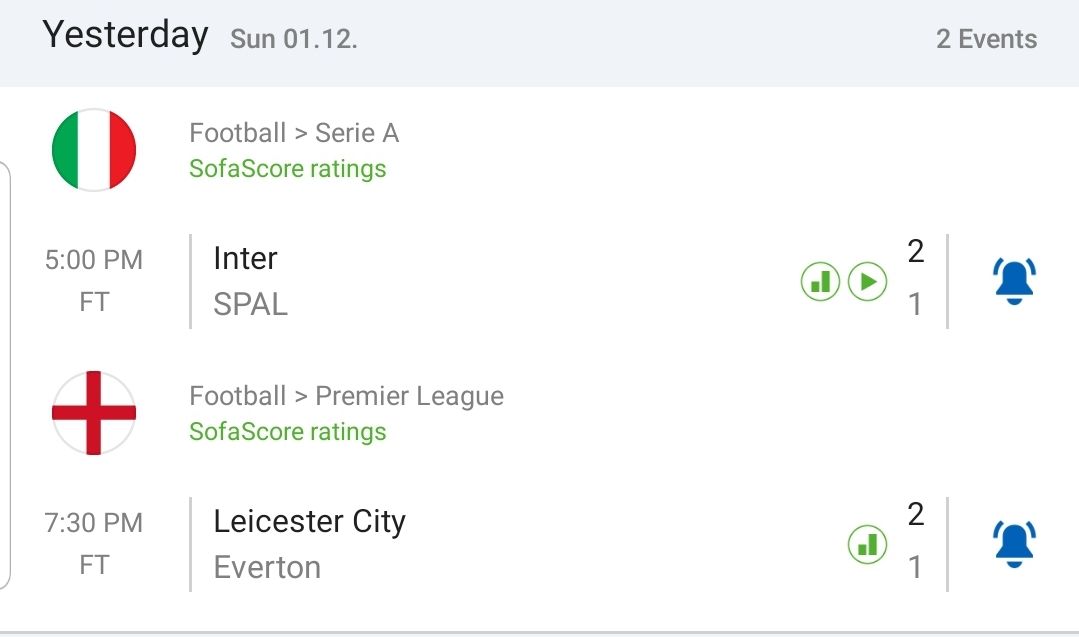Select the Leicester City team name

[x=309, y=521]
